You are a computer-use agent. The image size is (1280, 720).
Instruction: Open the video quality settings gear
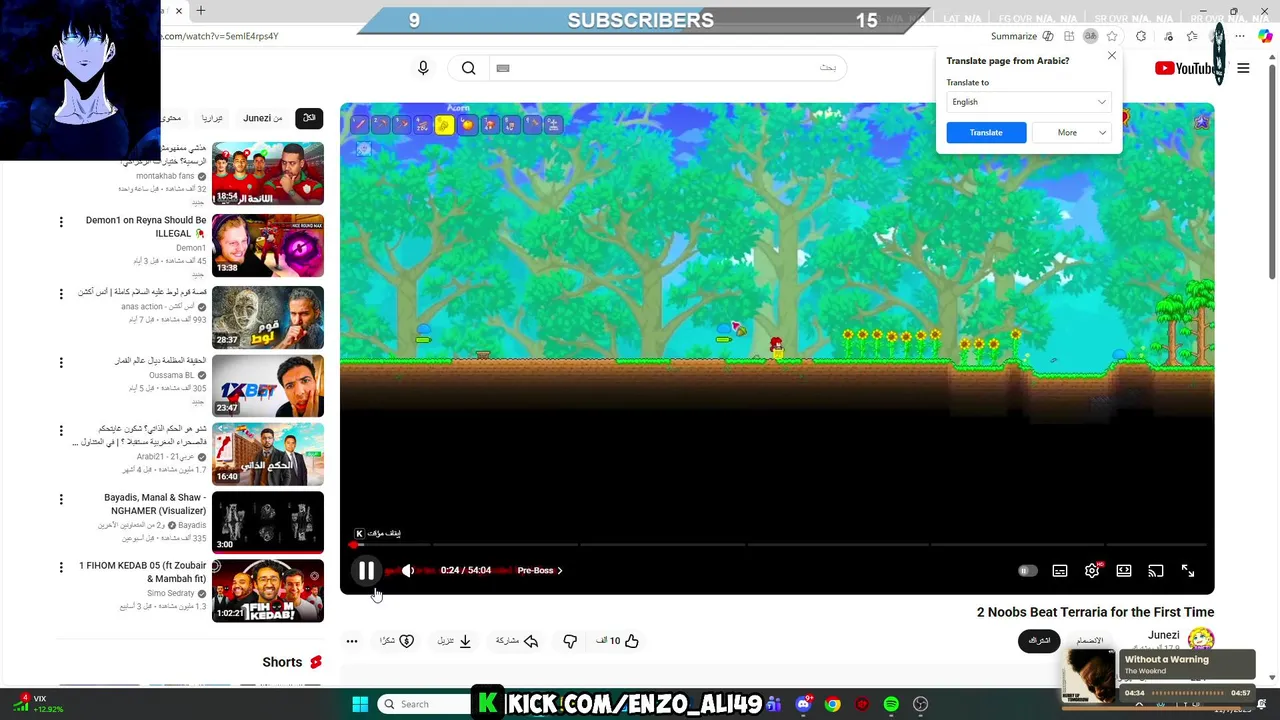click(1092, 571)
